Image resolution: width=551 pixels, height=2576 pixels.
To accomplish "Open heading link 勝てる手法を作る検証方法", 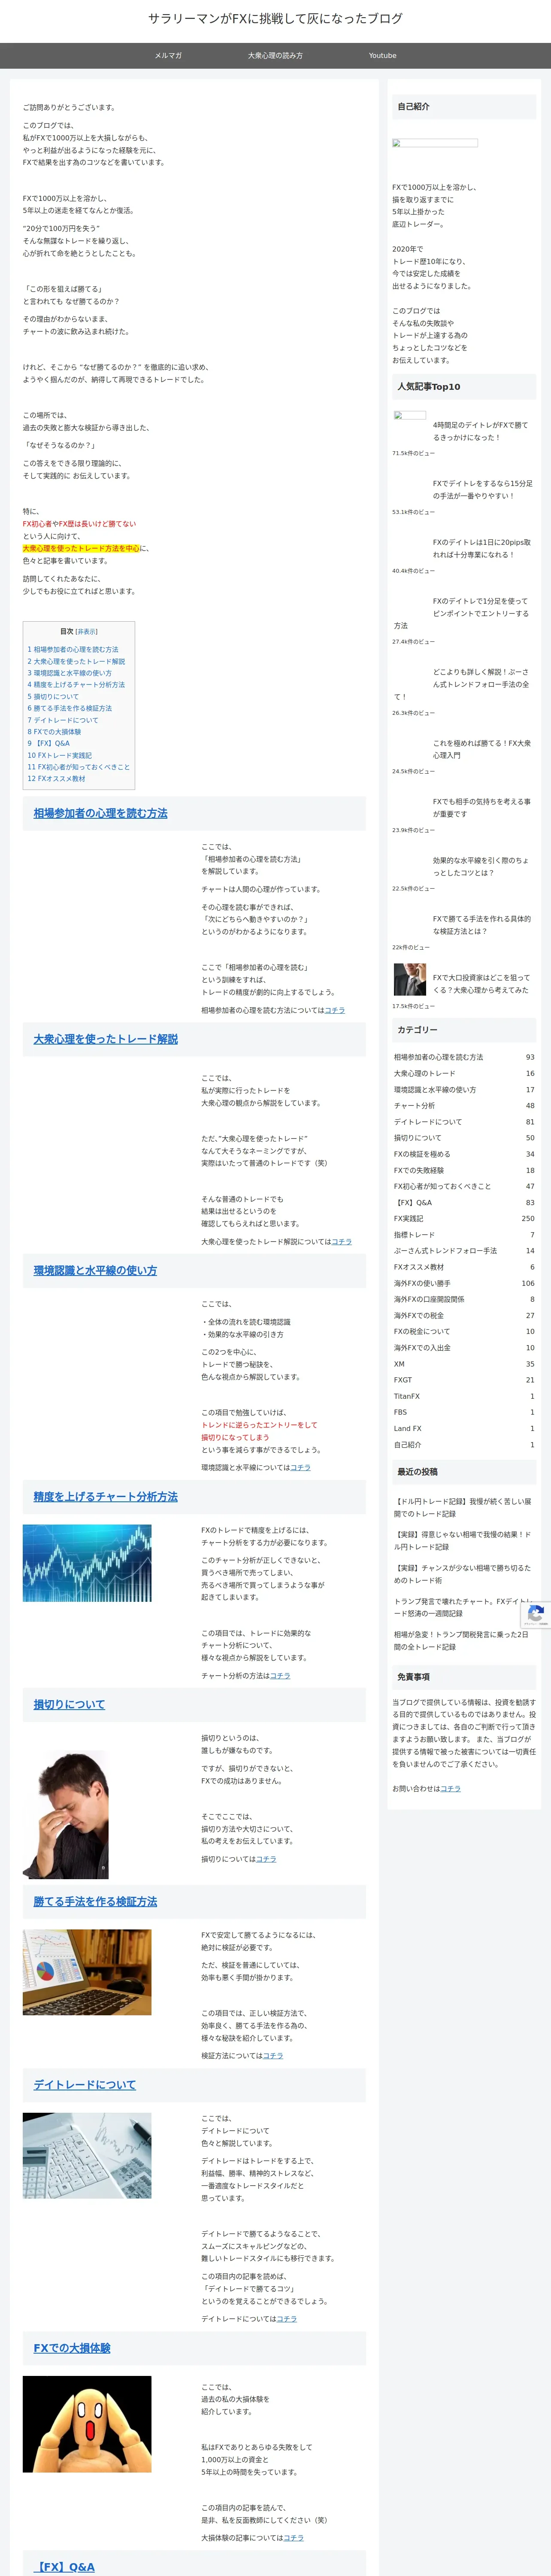I will pyautogui.click(x=95, y=1902).
